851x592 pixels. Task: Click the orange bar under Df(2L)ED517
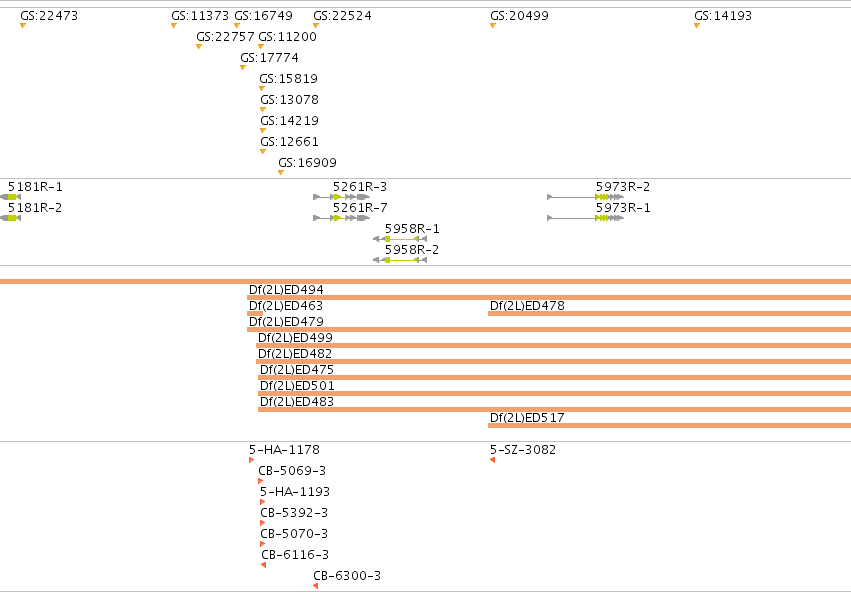click(x=669, y=425)
